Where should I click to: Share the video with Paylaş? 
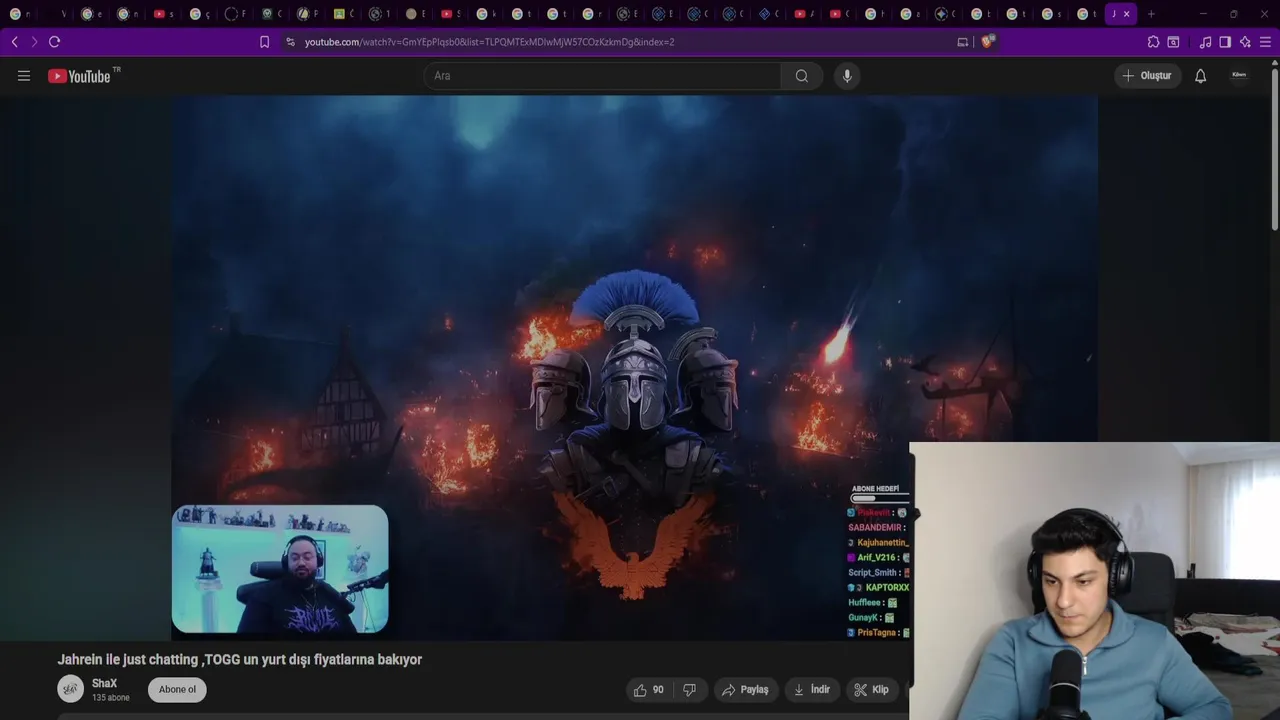pos(745,690)
